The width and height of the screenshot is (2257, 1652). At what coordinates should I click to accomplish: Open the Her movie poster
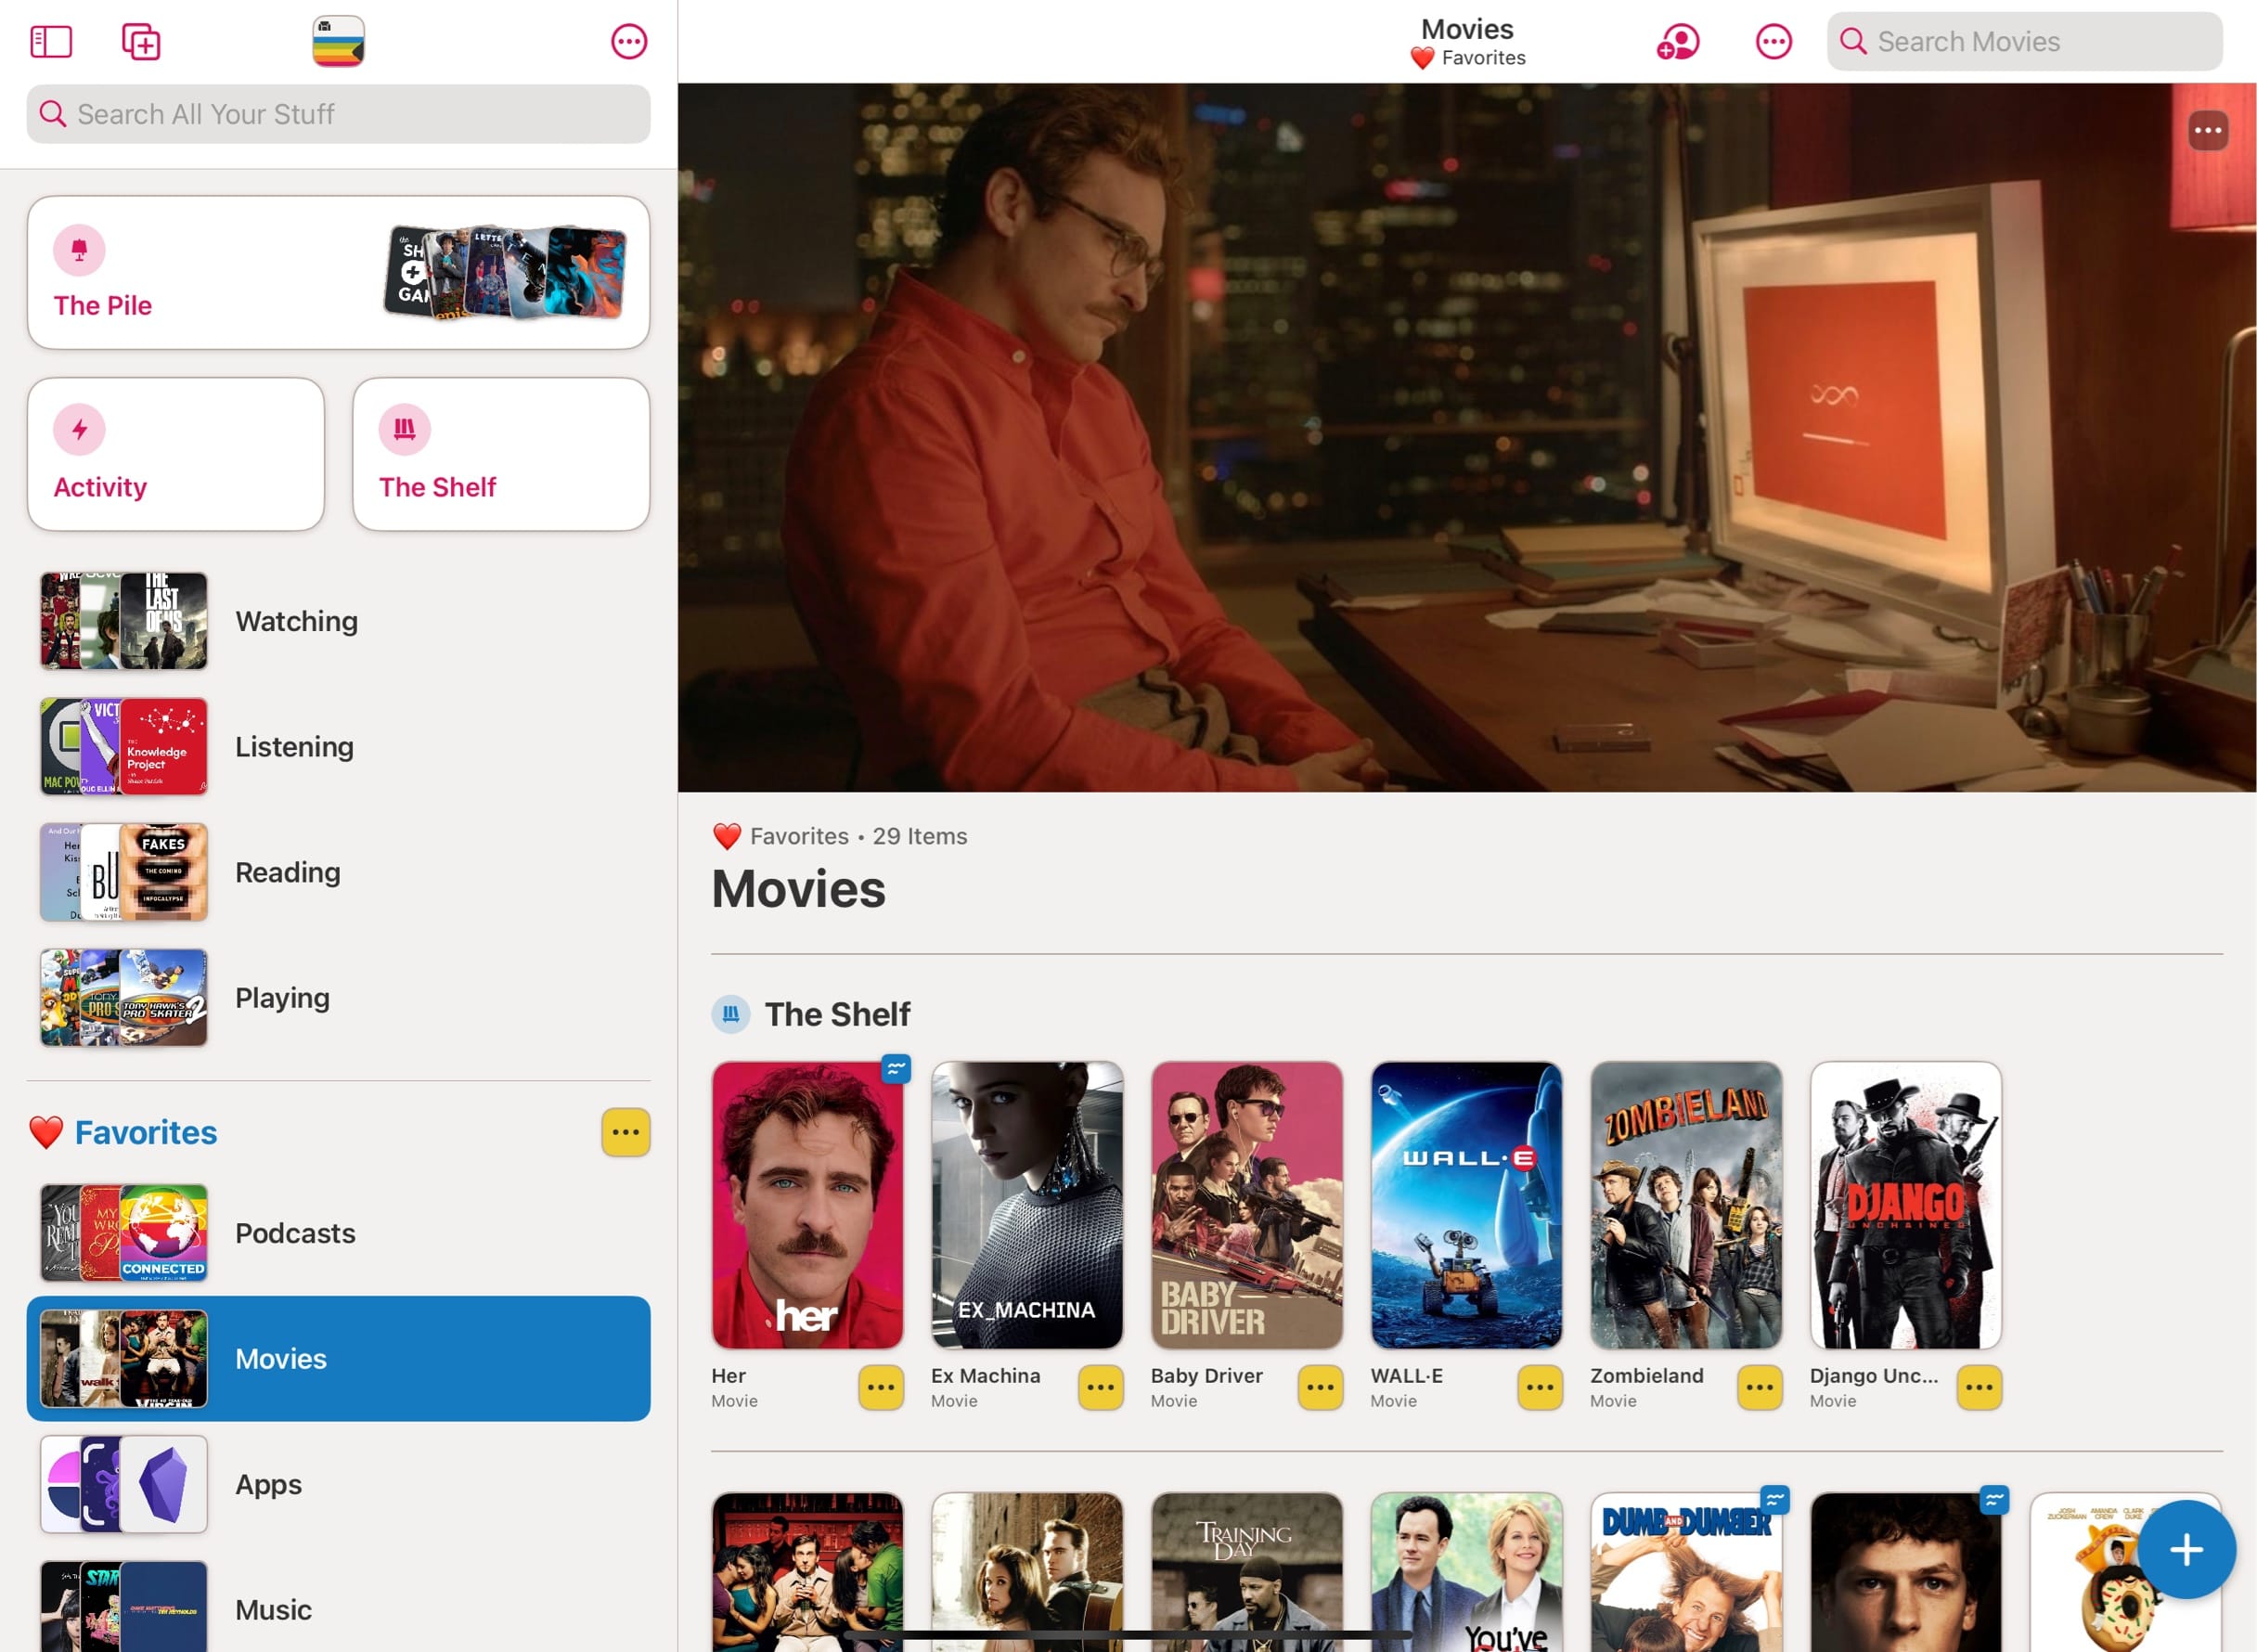coord(807,1205)
